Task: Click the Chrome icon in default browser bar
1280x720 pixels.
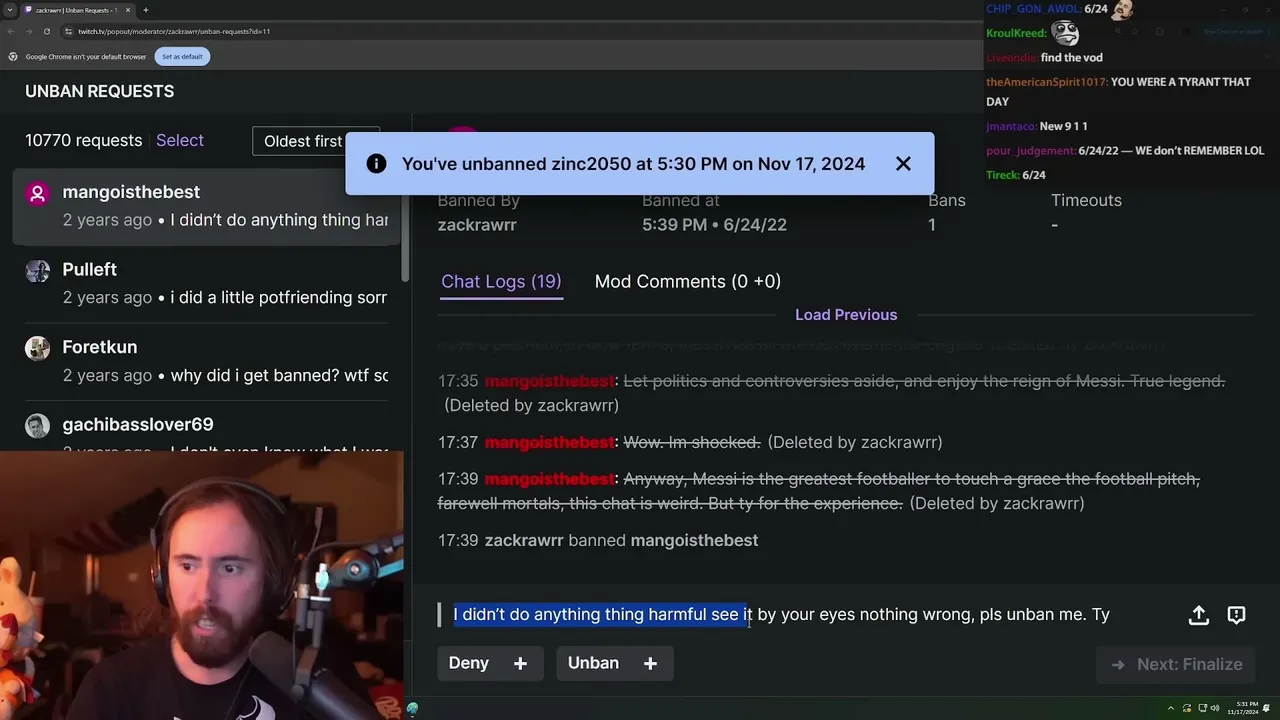Action: 15,56
